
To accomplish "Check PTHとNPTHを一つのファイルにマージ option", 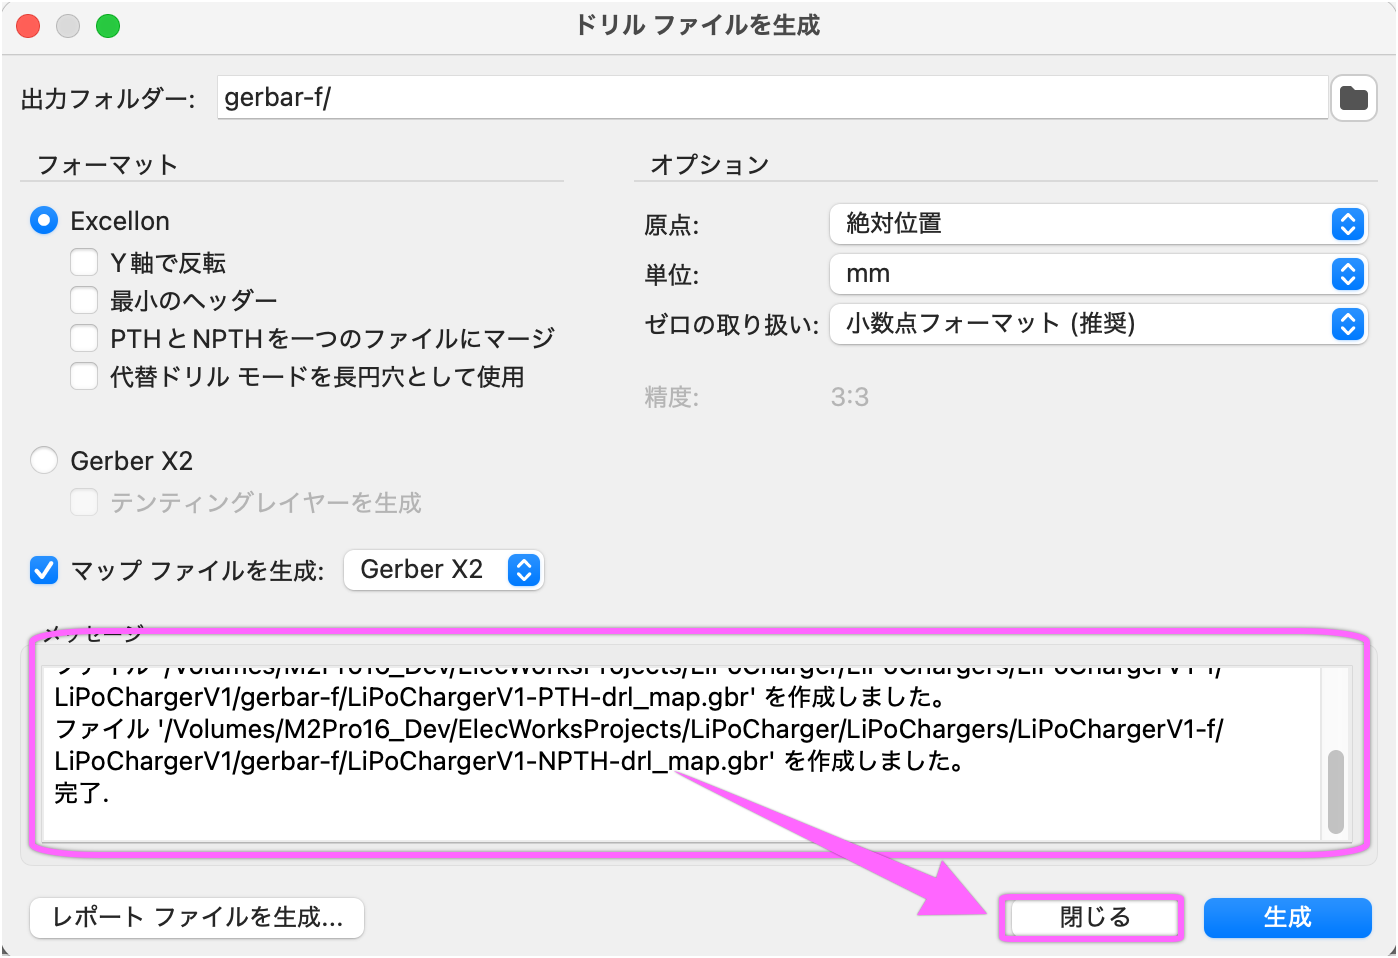I will tap(84, 339).
